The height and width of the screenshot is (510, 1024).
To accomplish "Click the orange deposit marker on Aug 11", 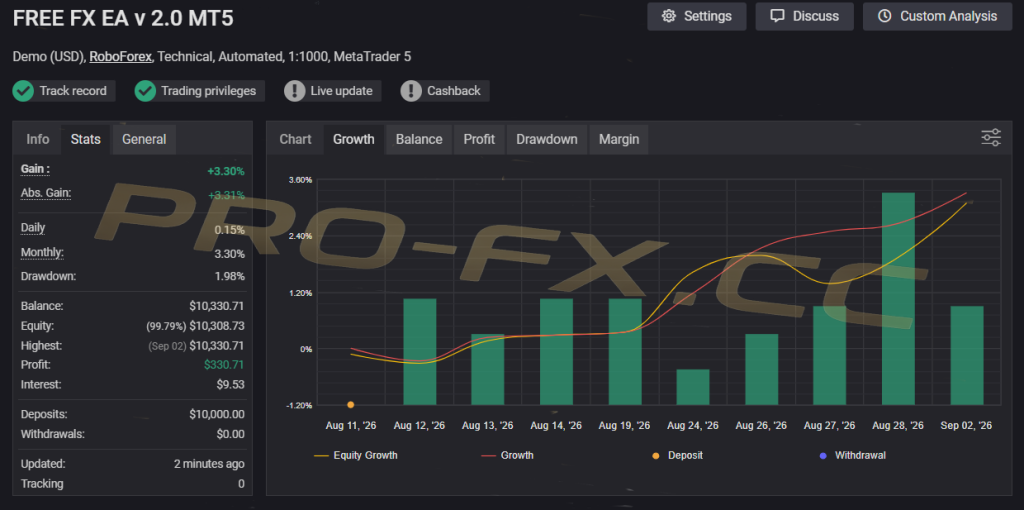I will [351, 405].
